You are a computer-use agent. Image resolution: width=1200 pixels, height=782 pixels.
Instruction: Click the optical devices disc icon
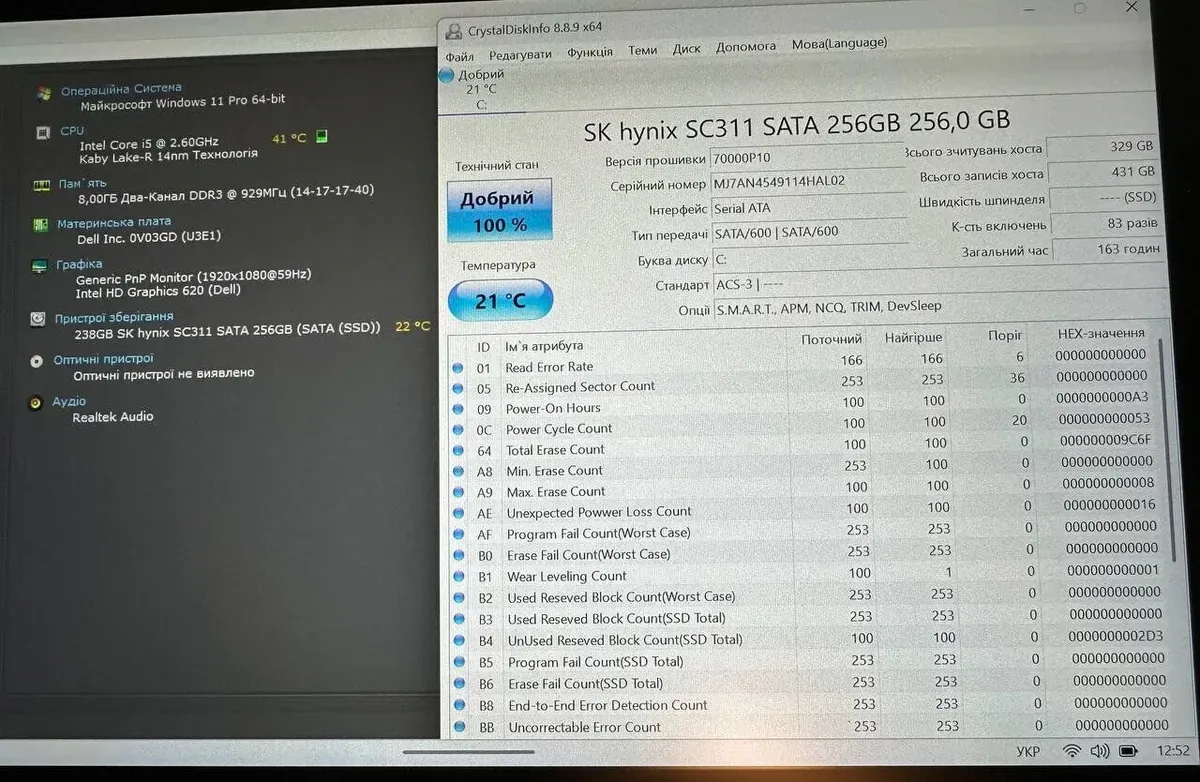click(x=37, y=361)
